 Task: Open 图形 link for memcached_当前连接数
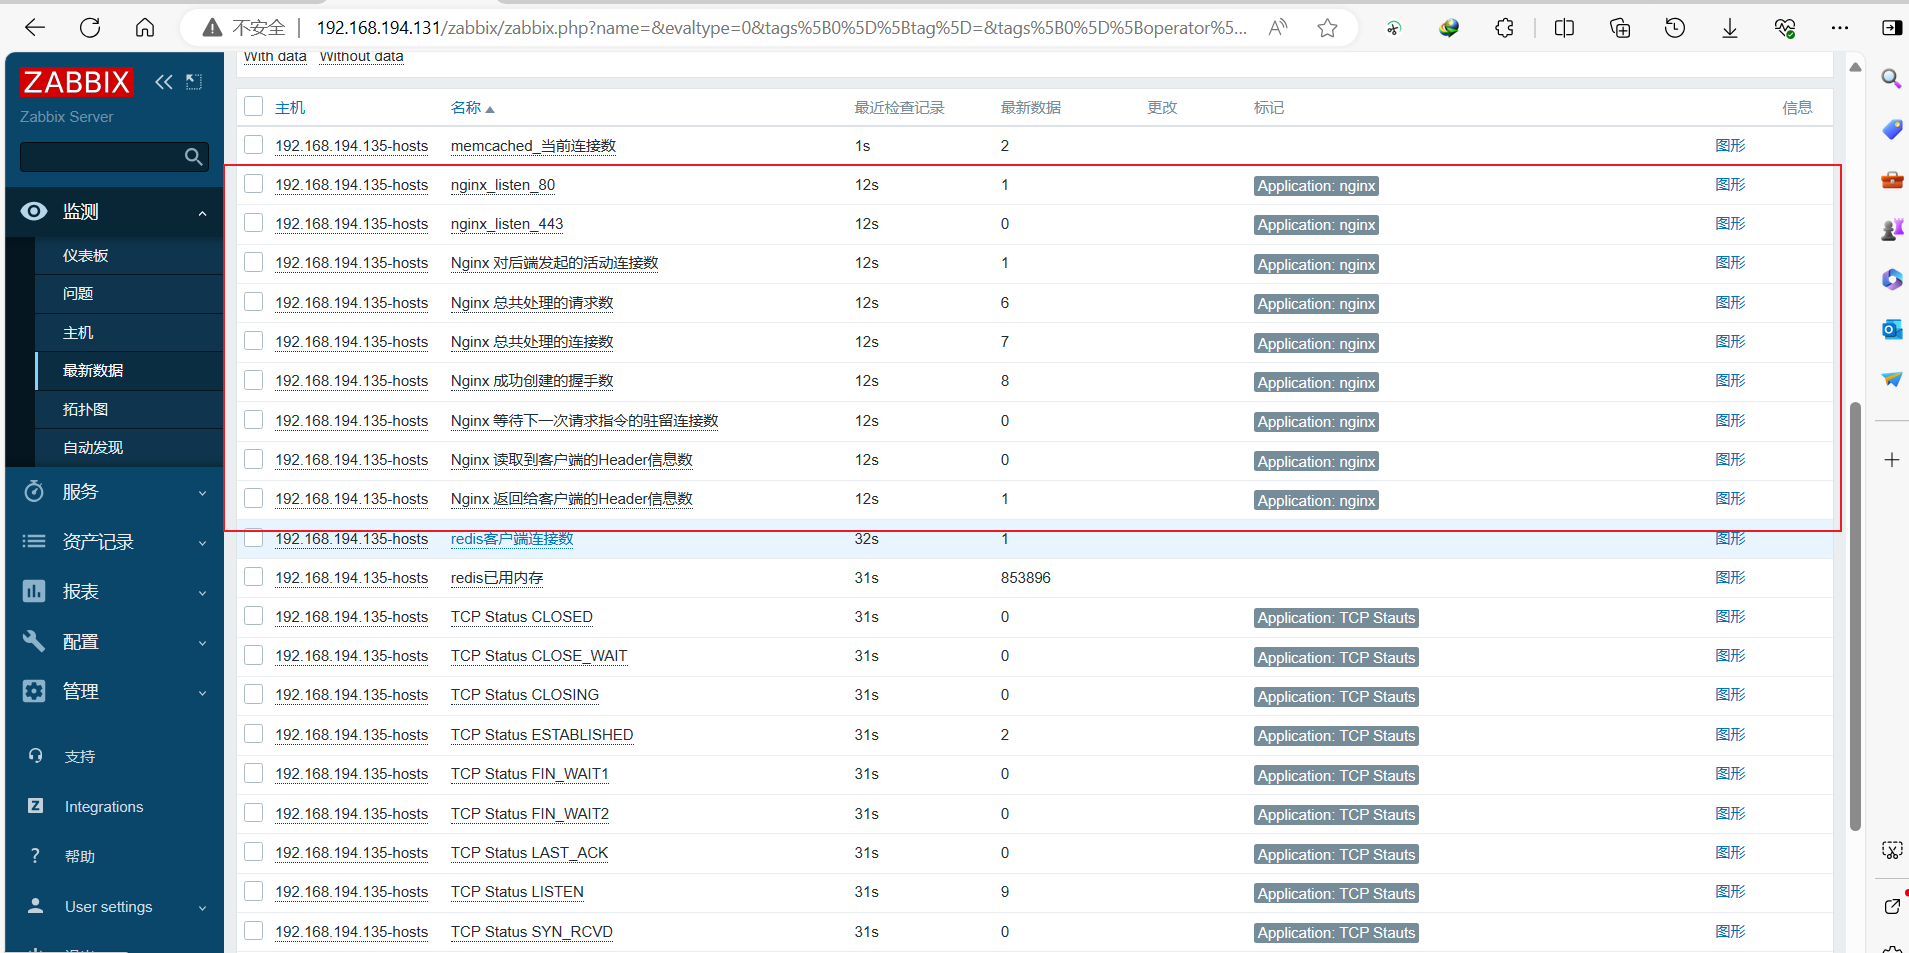1730,146
